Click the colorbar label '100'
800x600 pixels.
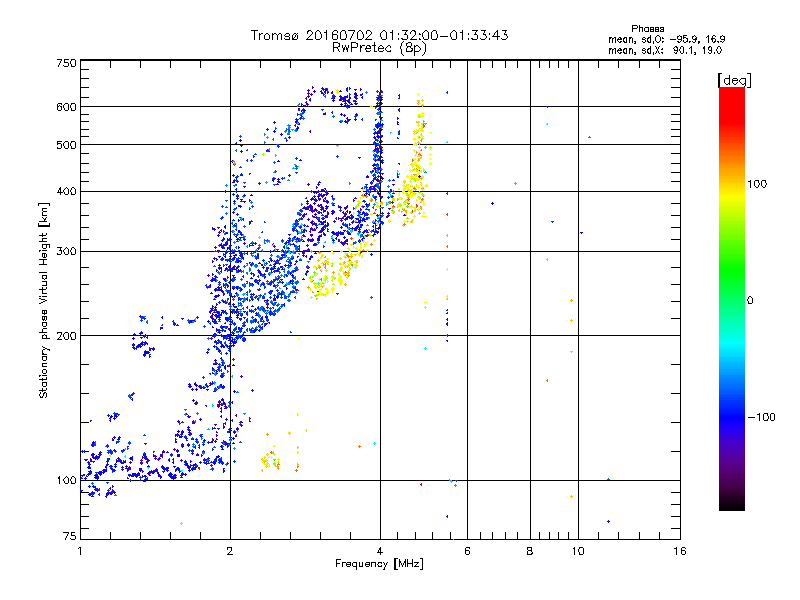757,184
